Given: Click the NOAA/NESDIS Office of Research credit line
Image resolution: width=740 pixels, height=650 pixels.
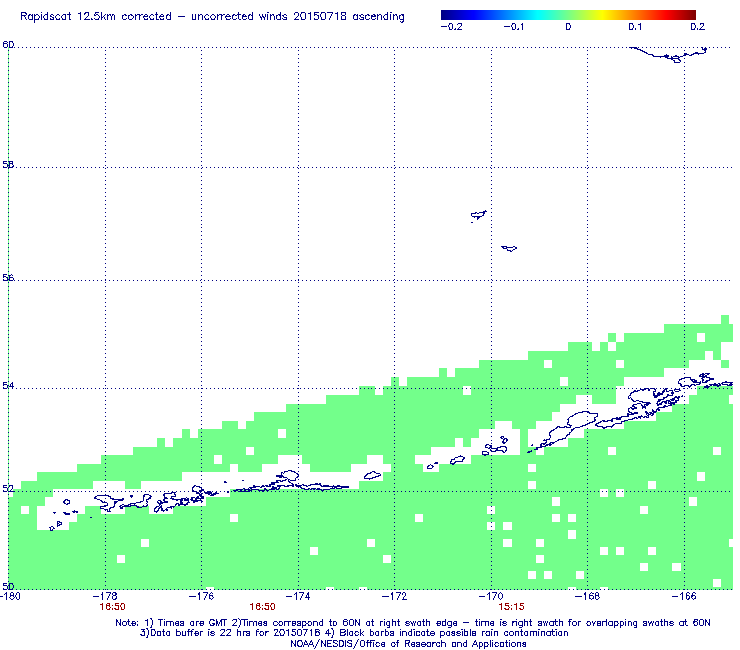Looking at the screenshot, I should (x=408, y=644).
